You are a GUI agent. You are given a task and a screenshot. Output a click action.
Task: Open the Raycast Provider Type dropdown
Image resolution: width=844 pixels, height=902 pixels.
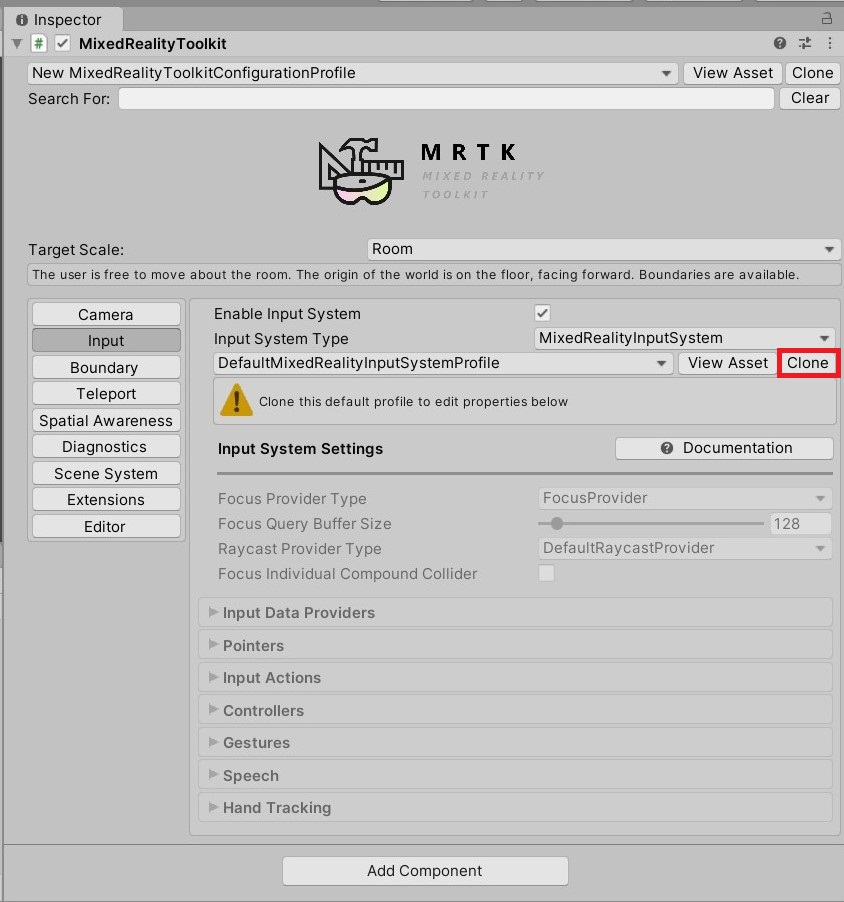pyautogui.click(x=685, y=548)
